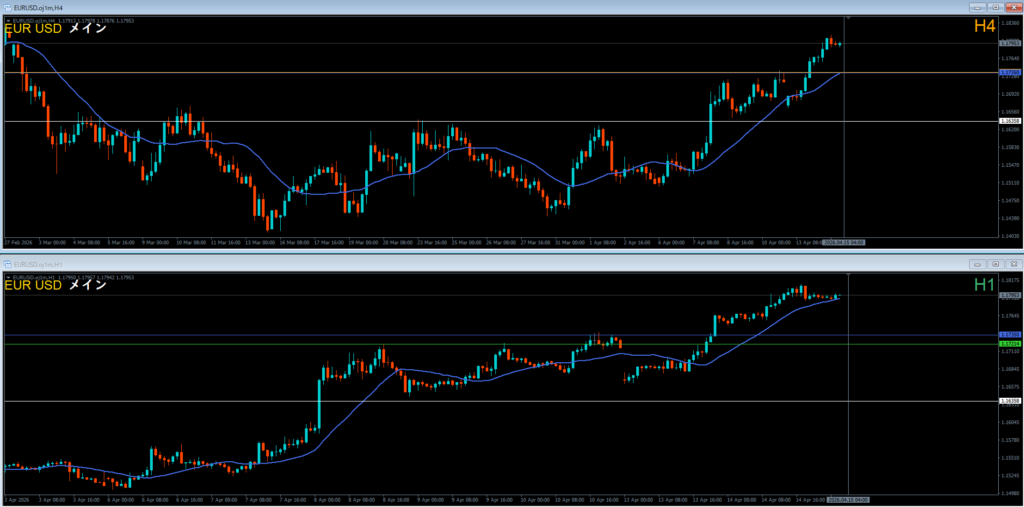Click the H4 chart window icon

[x=6, y=7]
